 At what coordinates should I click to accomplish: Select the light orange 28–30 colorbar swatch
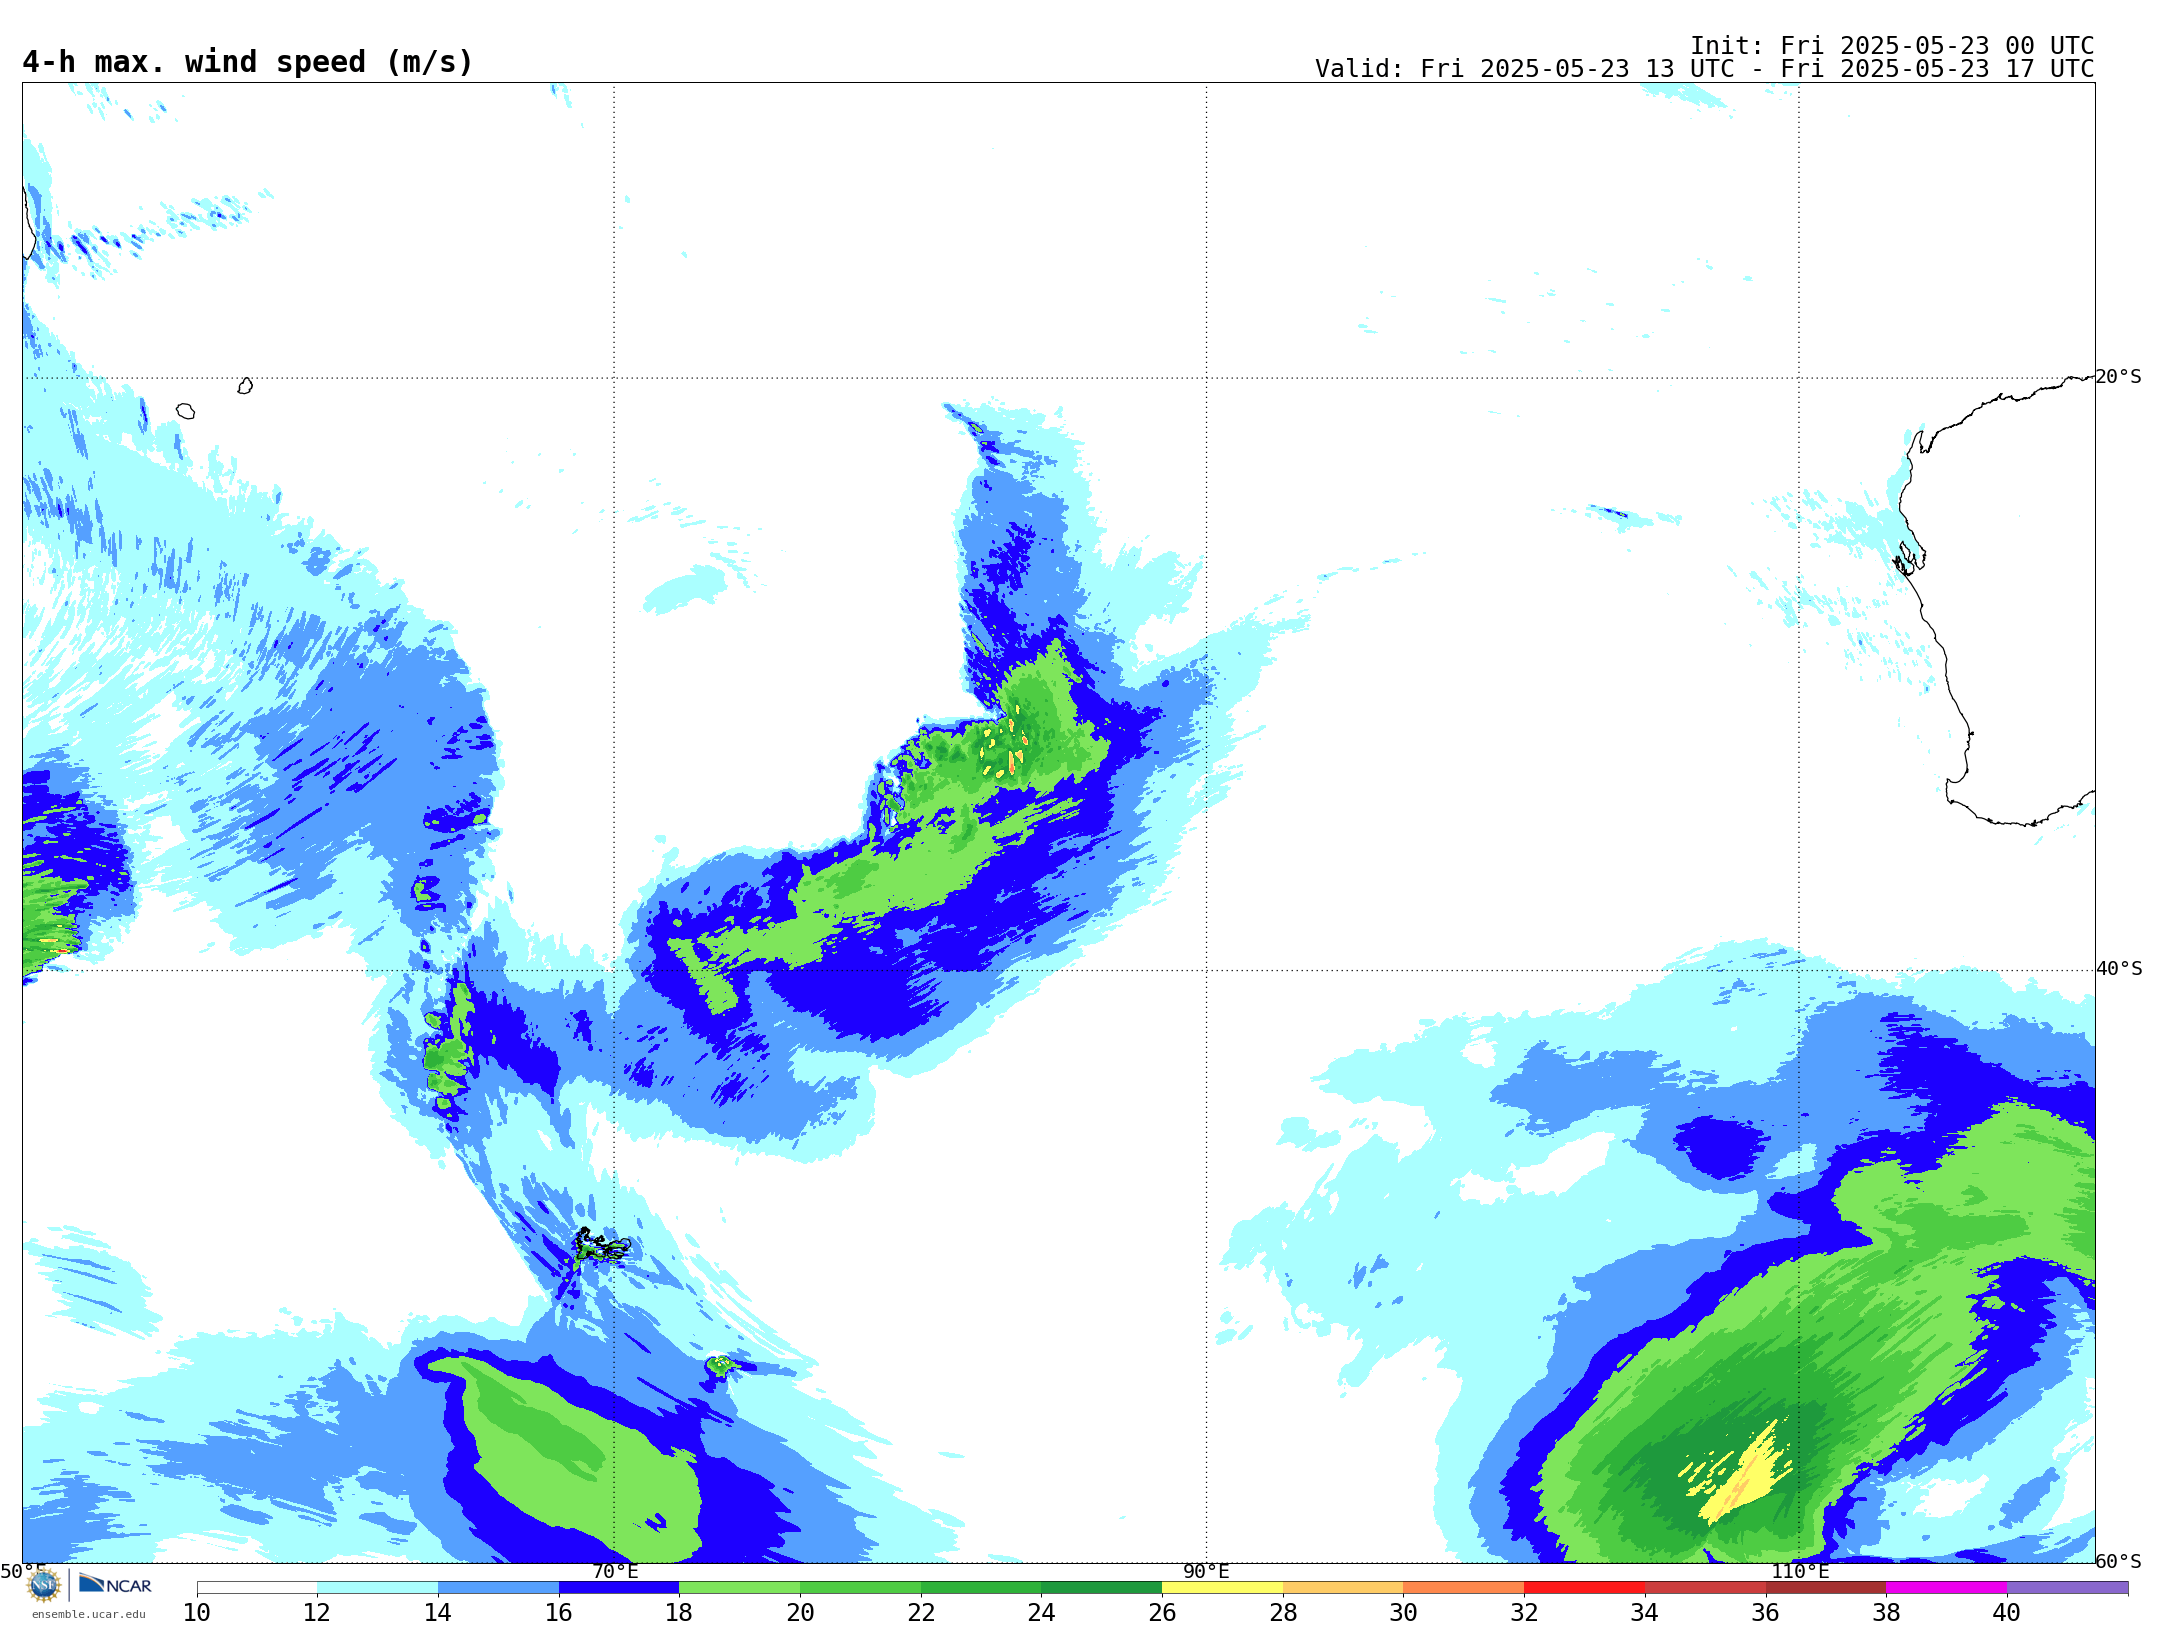click(1343, 1588)
